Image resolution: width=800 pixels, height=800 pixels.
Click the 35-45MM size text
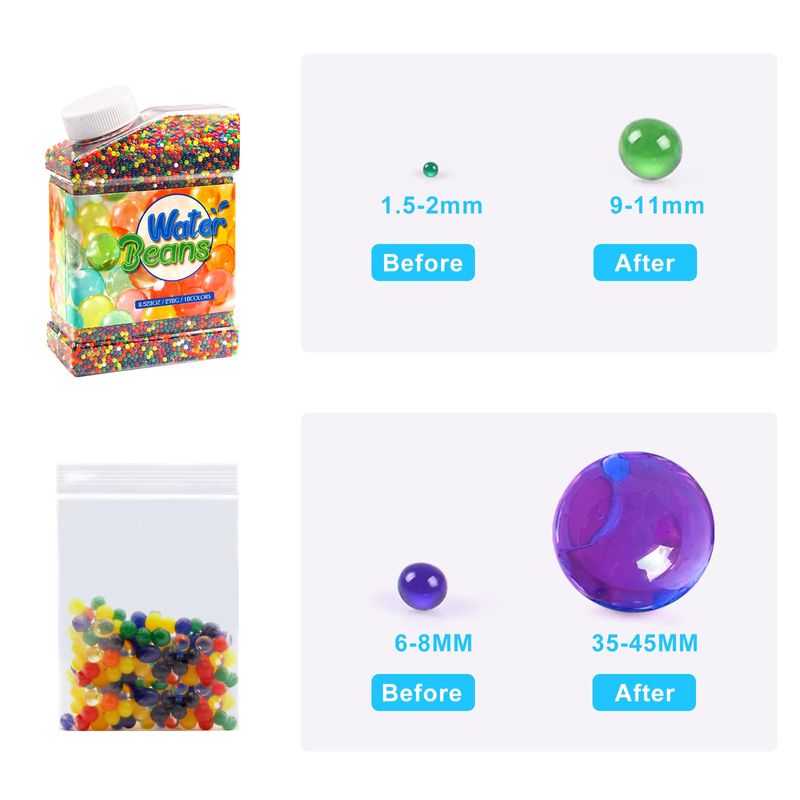[x=644, y=643]
